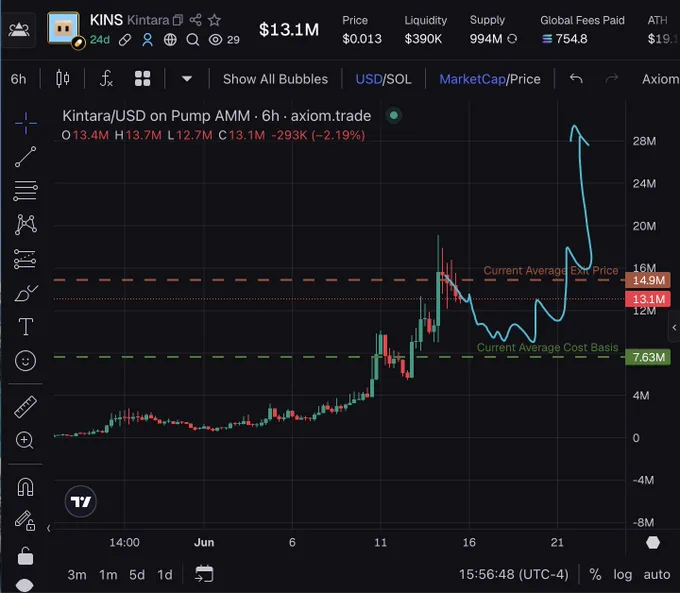Select the 1d date range
Image resolution: width=680 pixels, height=593 pixels.
[165, 575]
